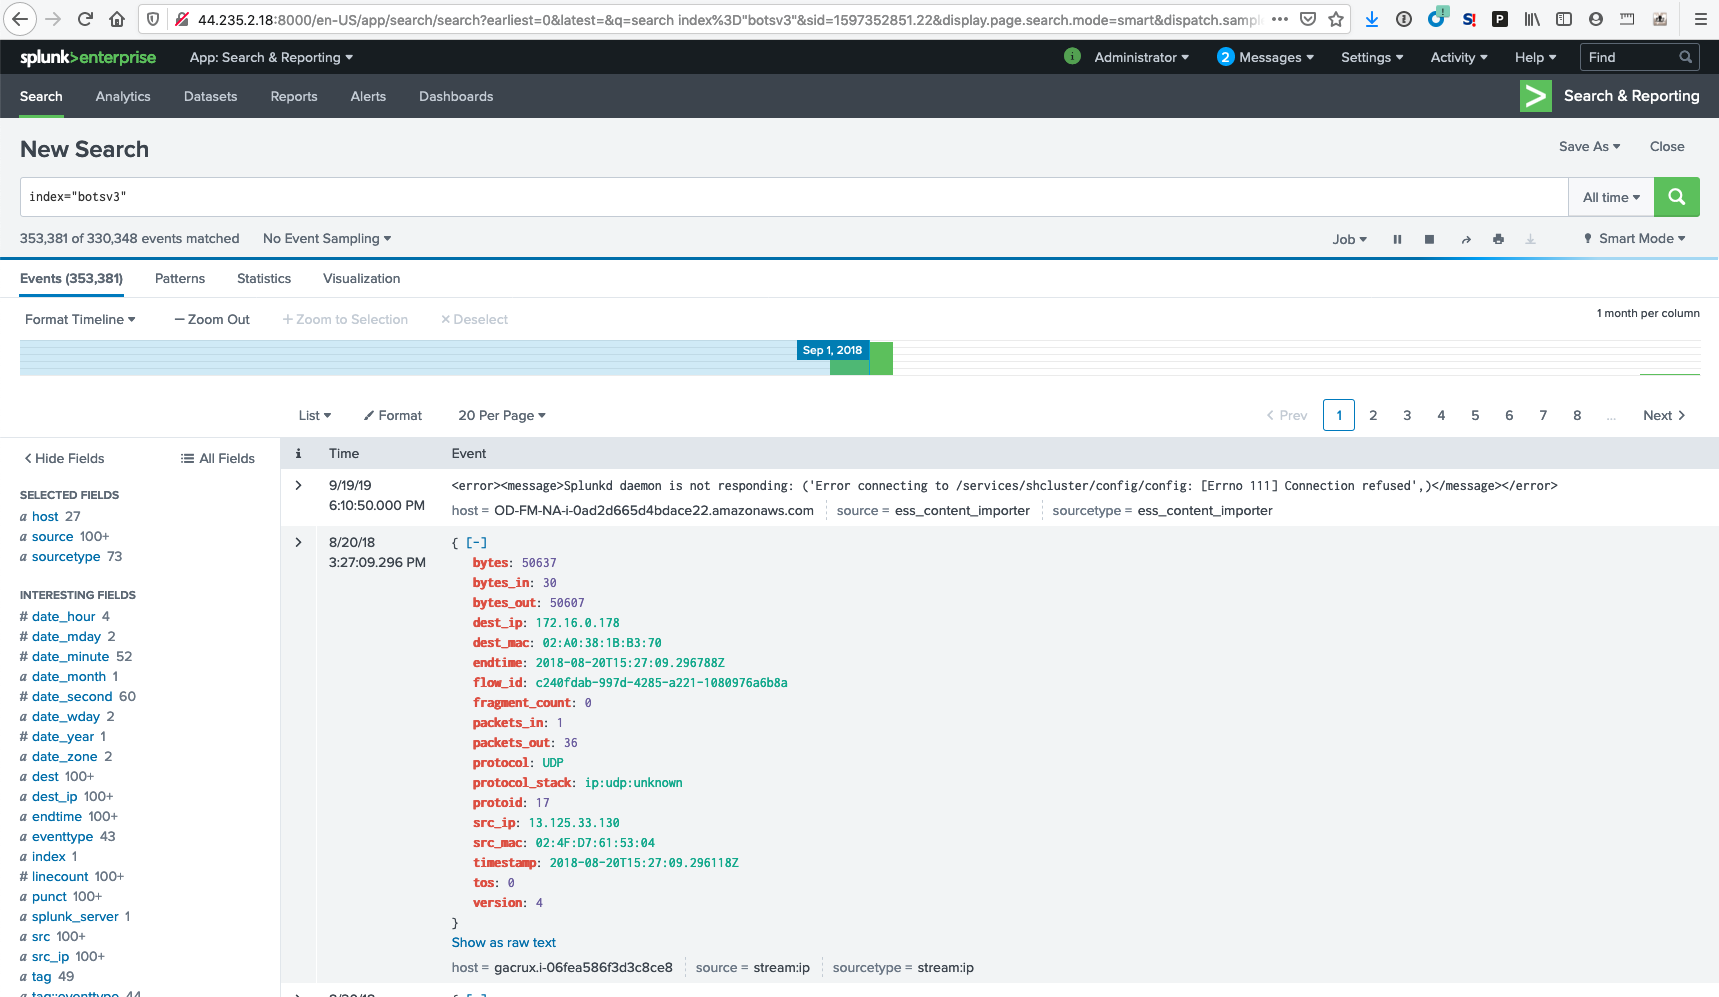Open the 20 Per Page dropdown
Viewport: 1719px width, 997px height.
point(501,415)
